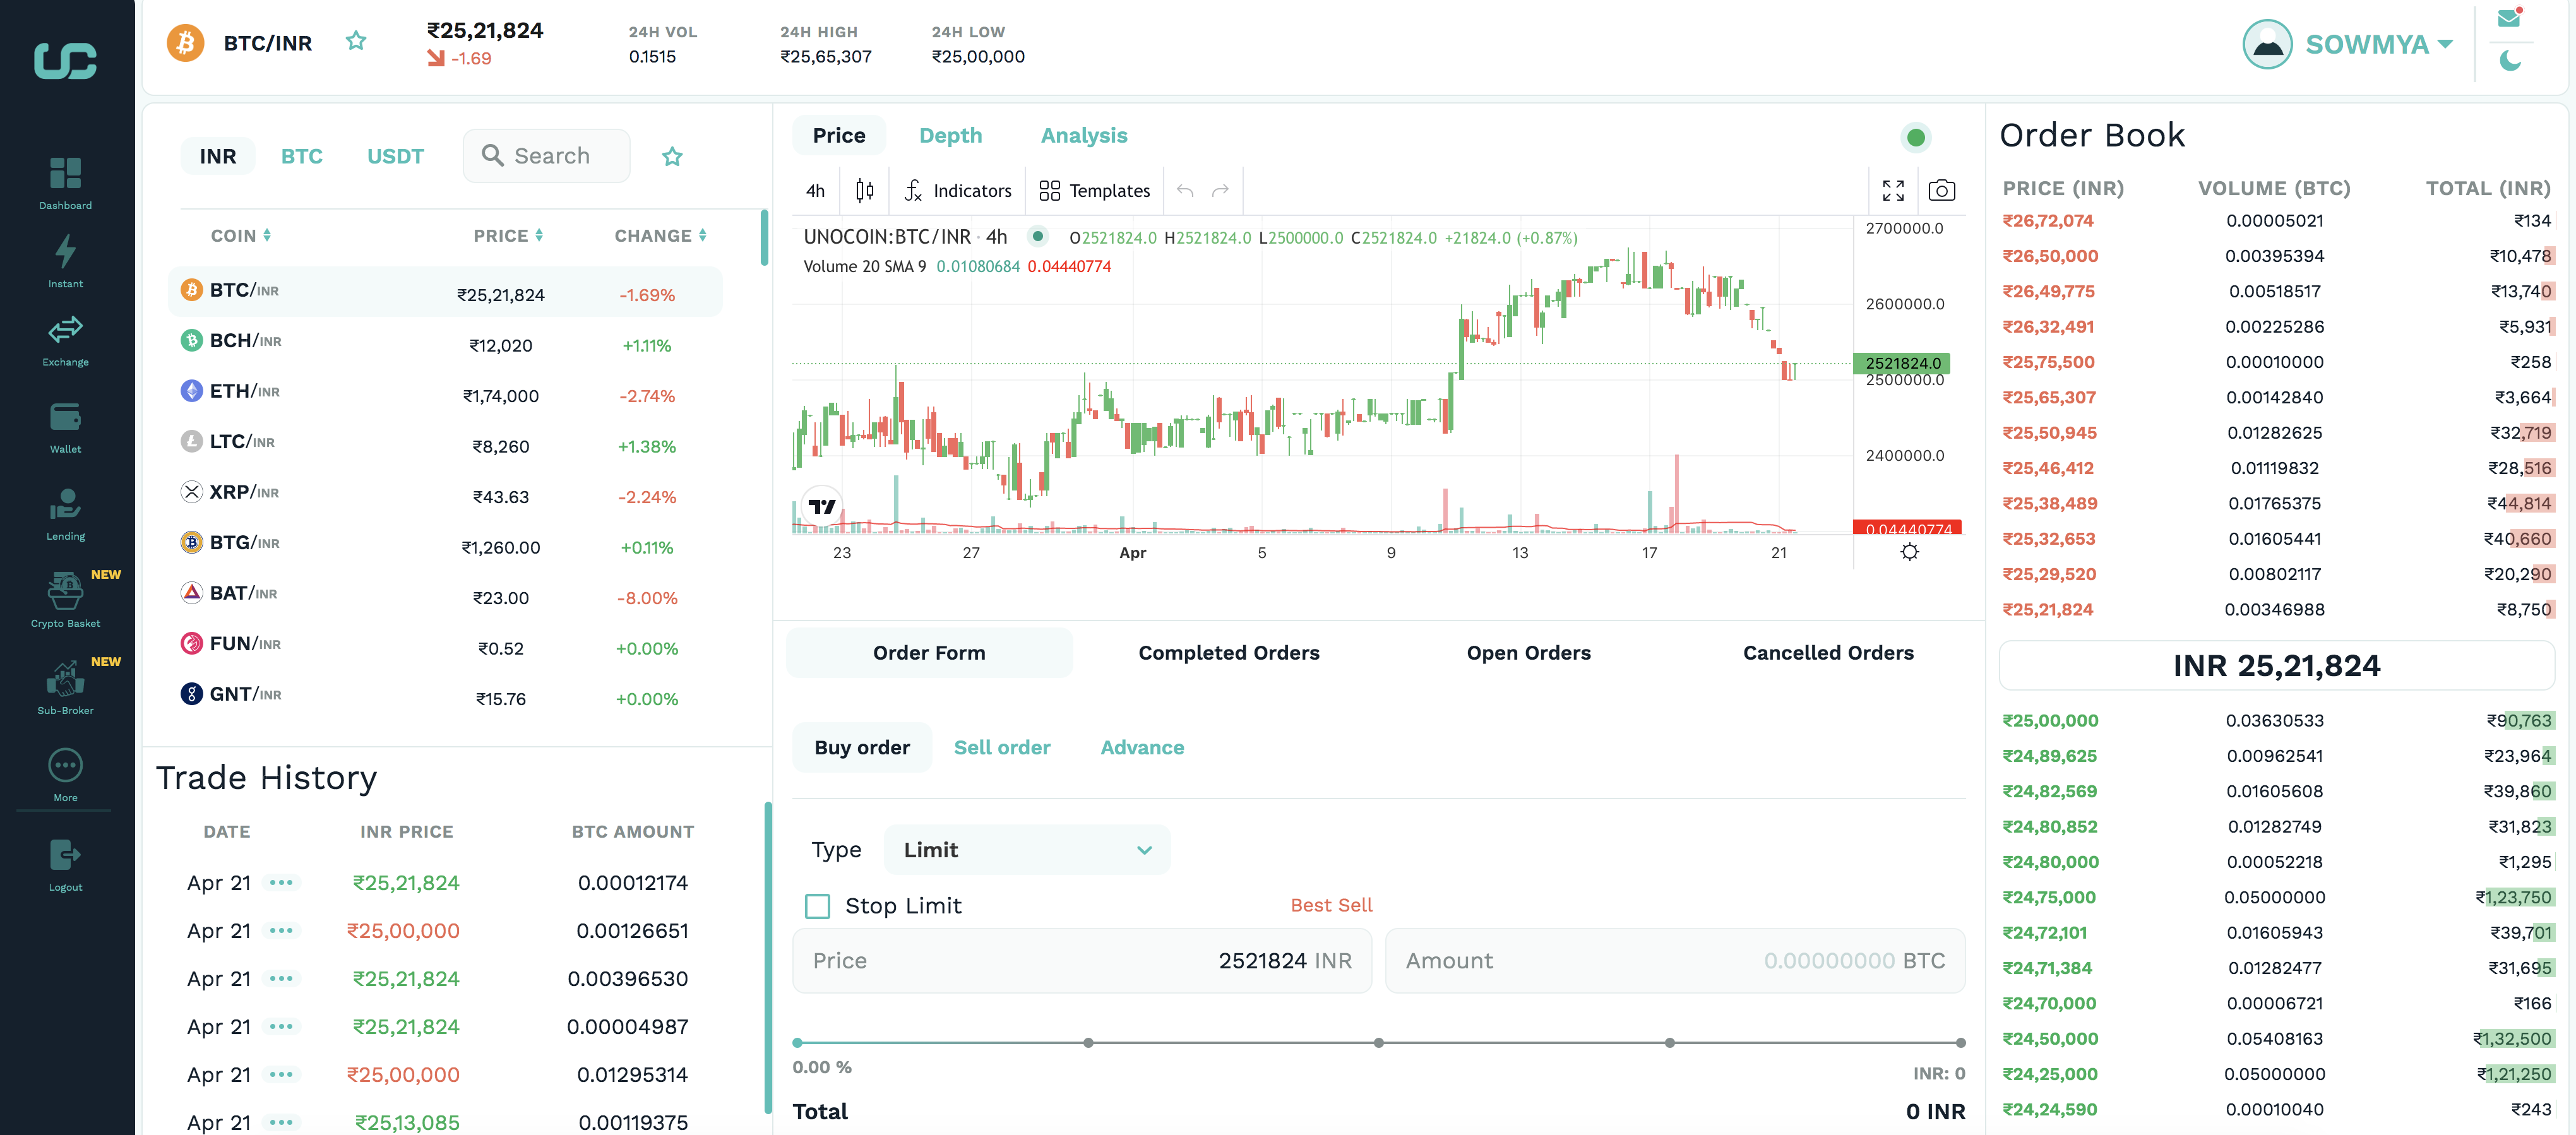
Task: Switch to the Price chart tab
Action: 839,135
